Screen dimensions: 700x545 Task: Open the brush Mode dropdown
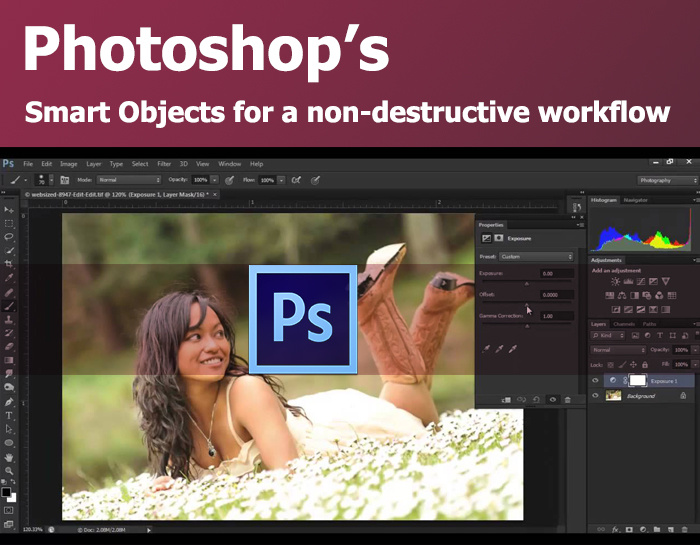tap(129, 180)
